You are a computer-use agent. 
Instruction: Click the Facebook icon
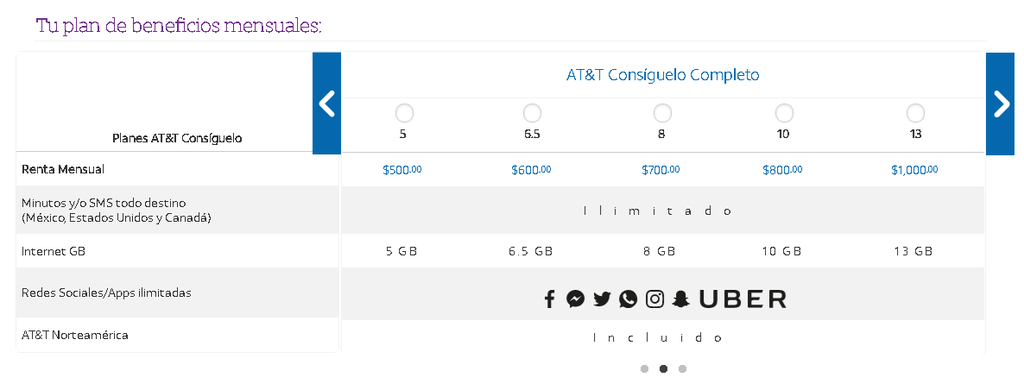click(x=549, y=299)
